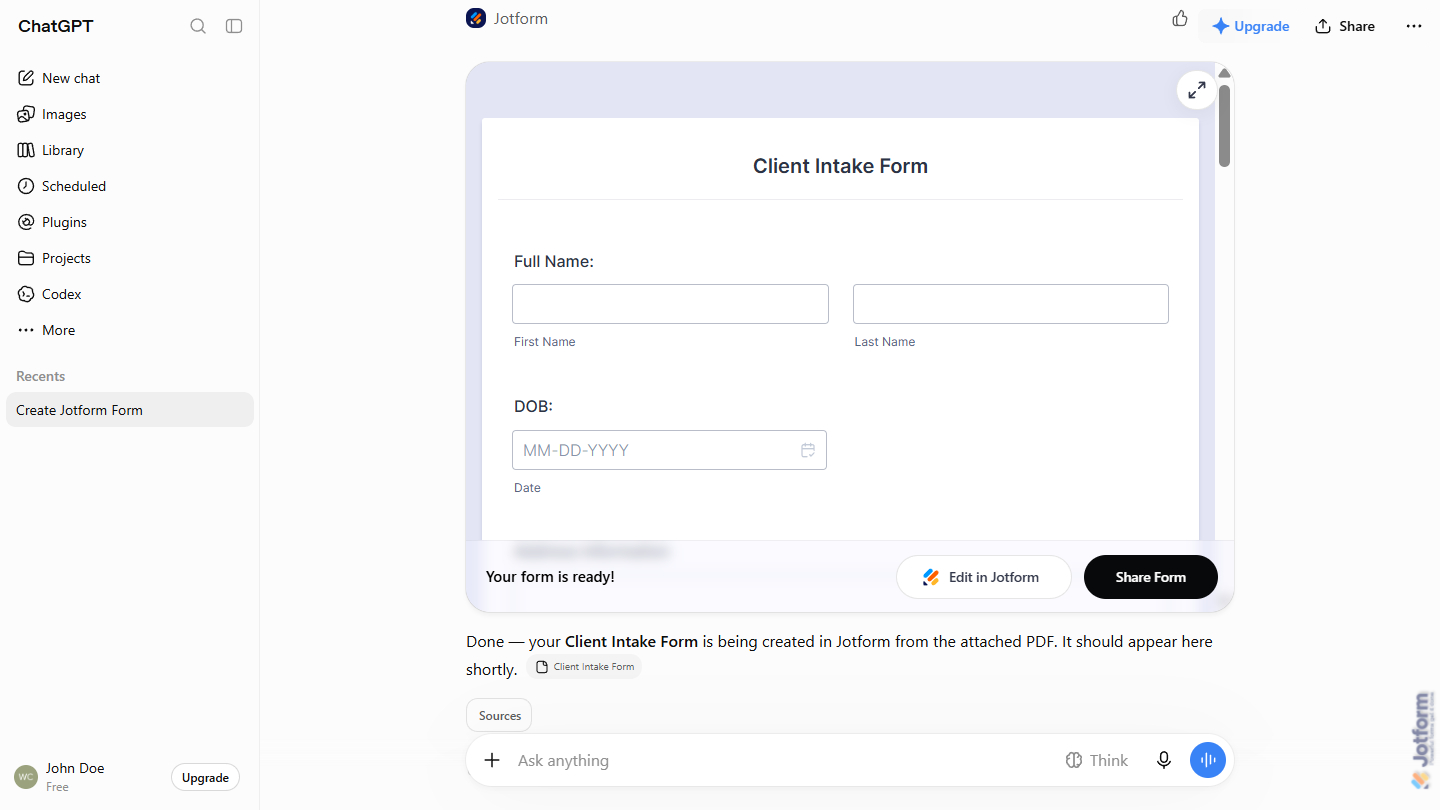Screen dimensions: 1440x810
Task: Click the Sources button
Action: [x=499, y=716]
